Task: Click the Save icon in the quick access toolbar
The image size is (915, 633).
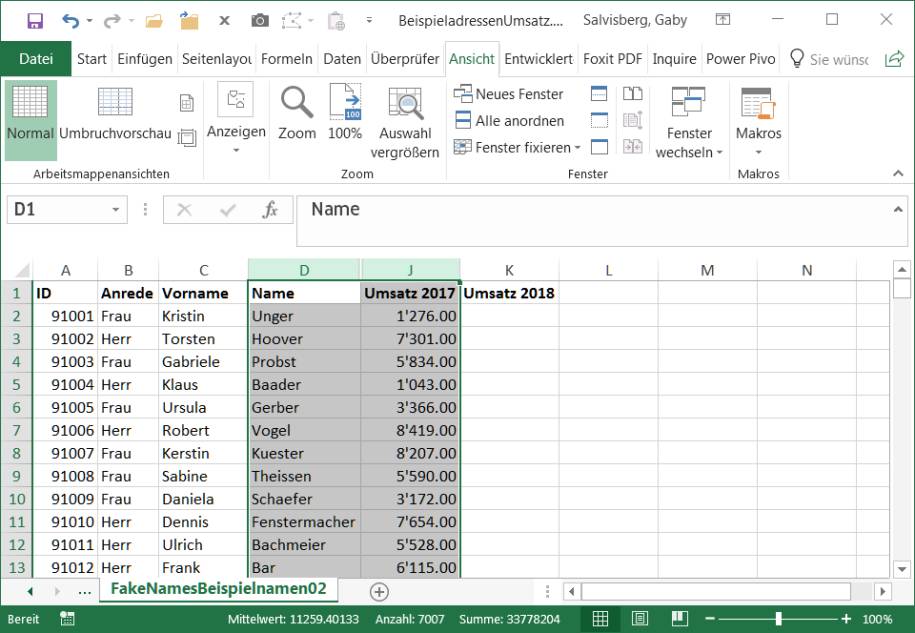Action: tap(35, 21)
